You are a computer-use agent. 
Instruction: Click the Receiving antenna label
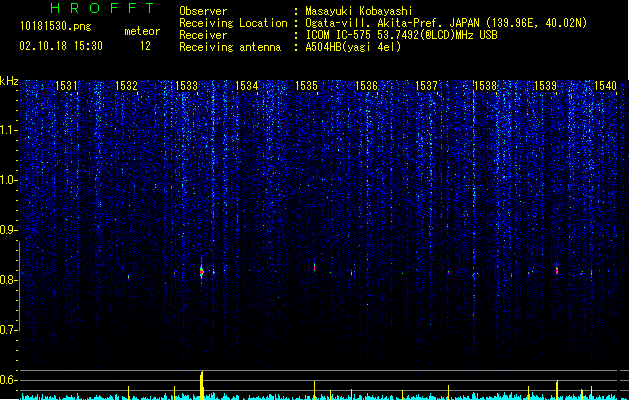click(x=230, y=47)
